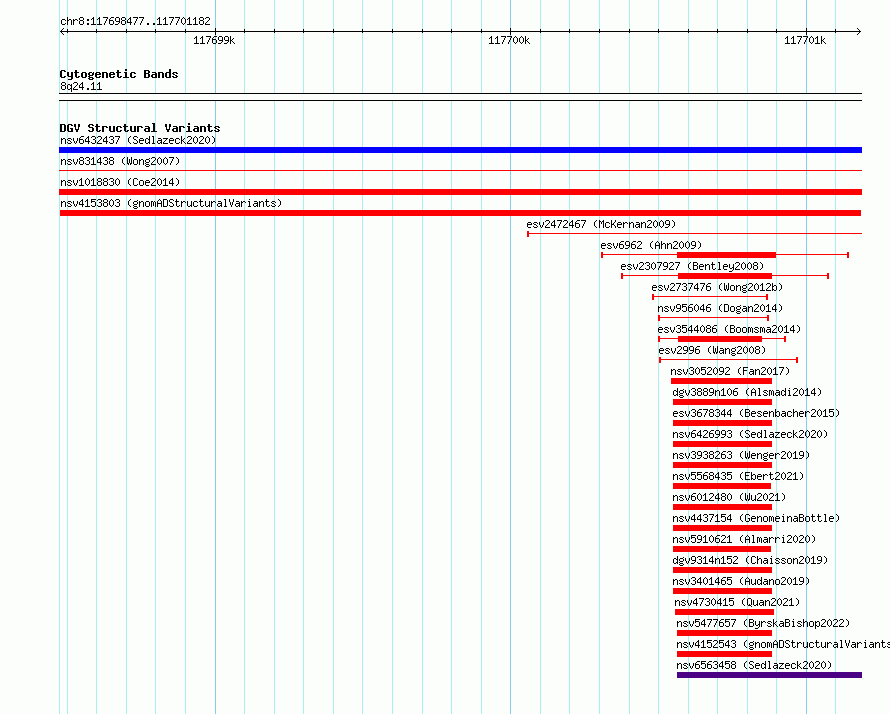Image resolution: width=890 pixels, height=714 pixels.
Task: Click the left arrow of the coordinate ruler
Action: click(x=63, y=31)
